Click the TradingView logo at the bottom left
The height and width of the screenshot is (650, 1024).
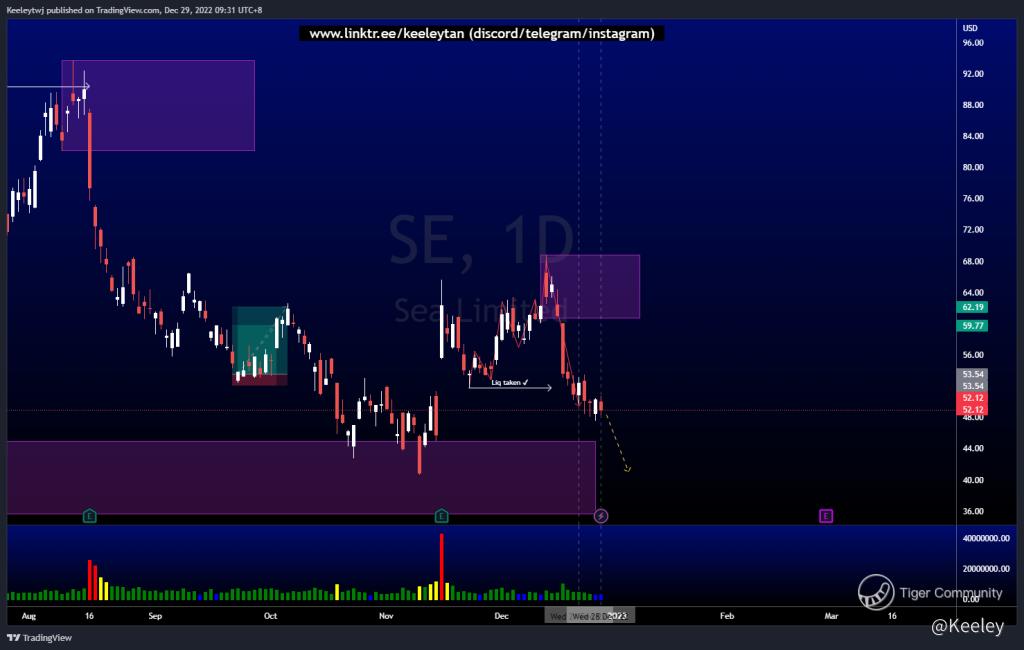(x=39, y=638)
